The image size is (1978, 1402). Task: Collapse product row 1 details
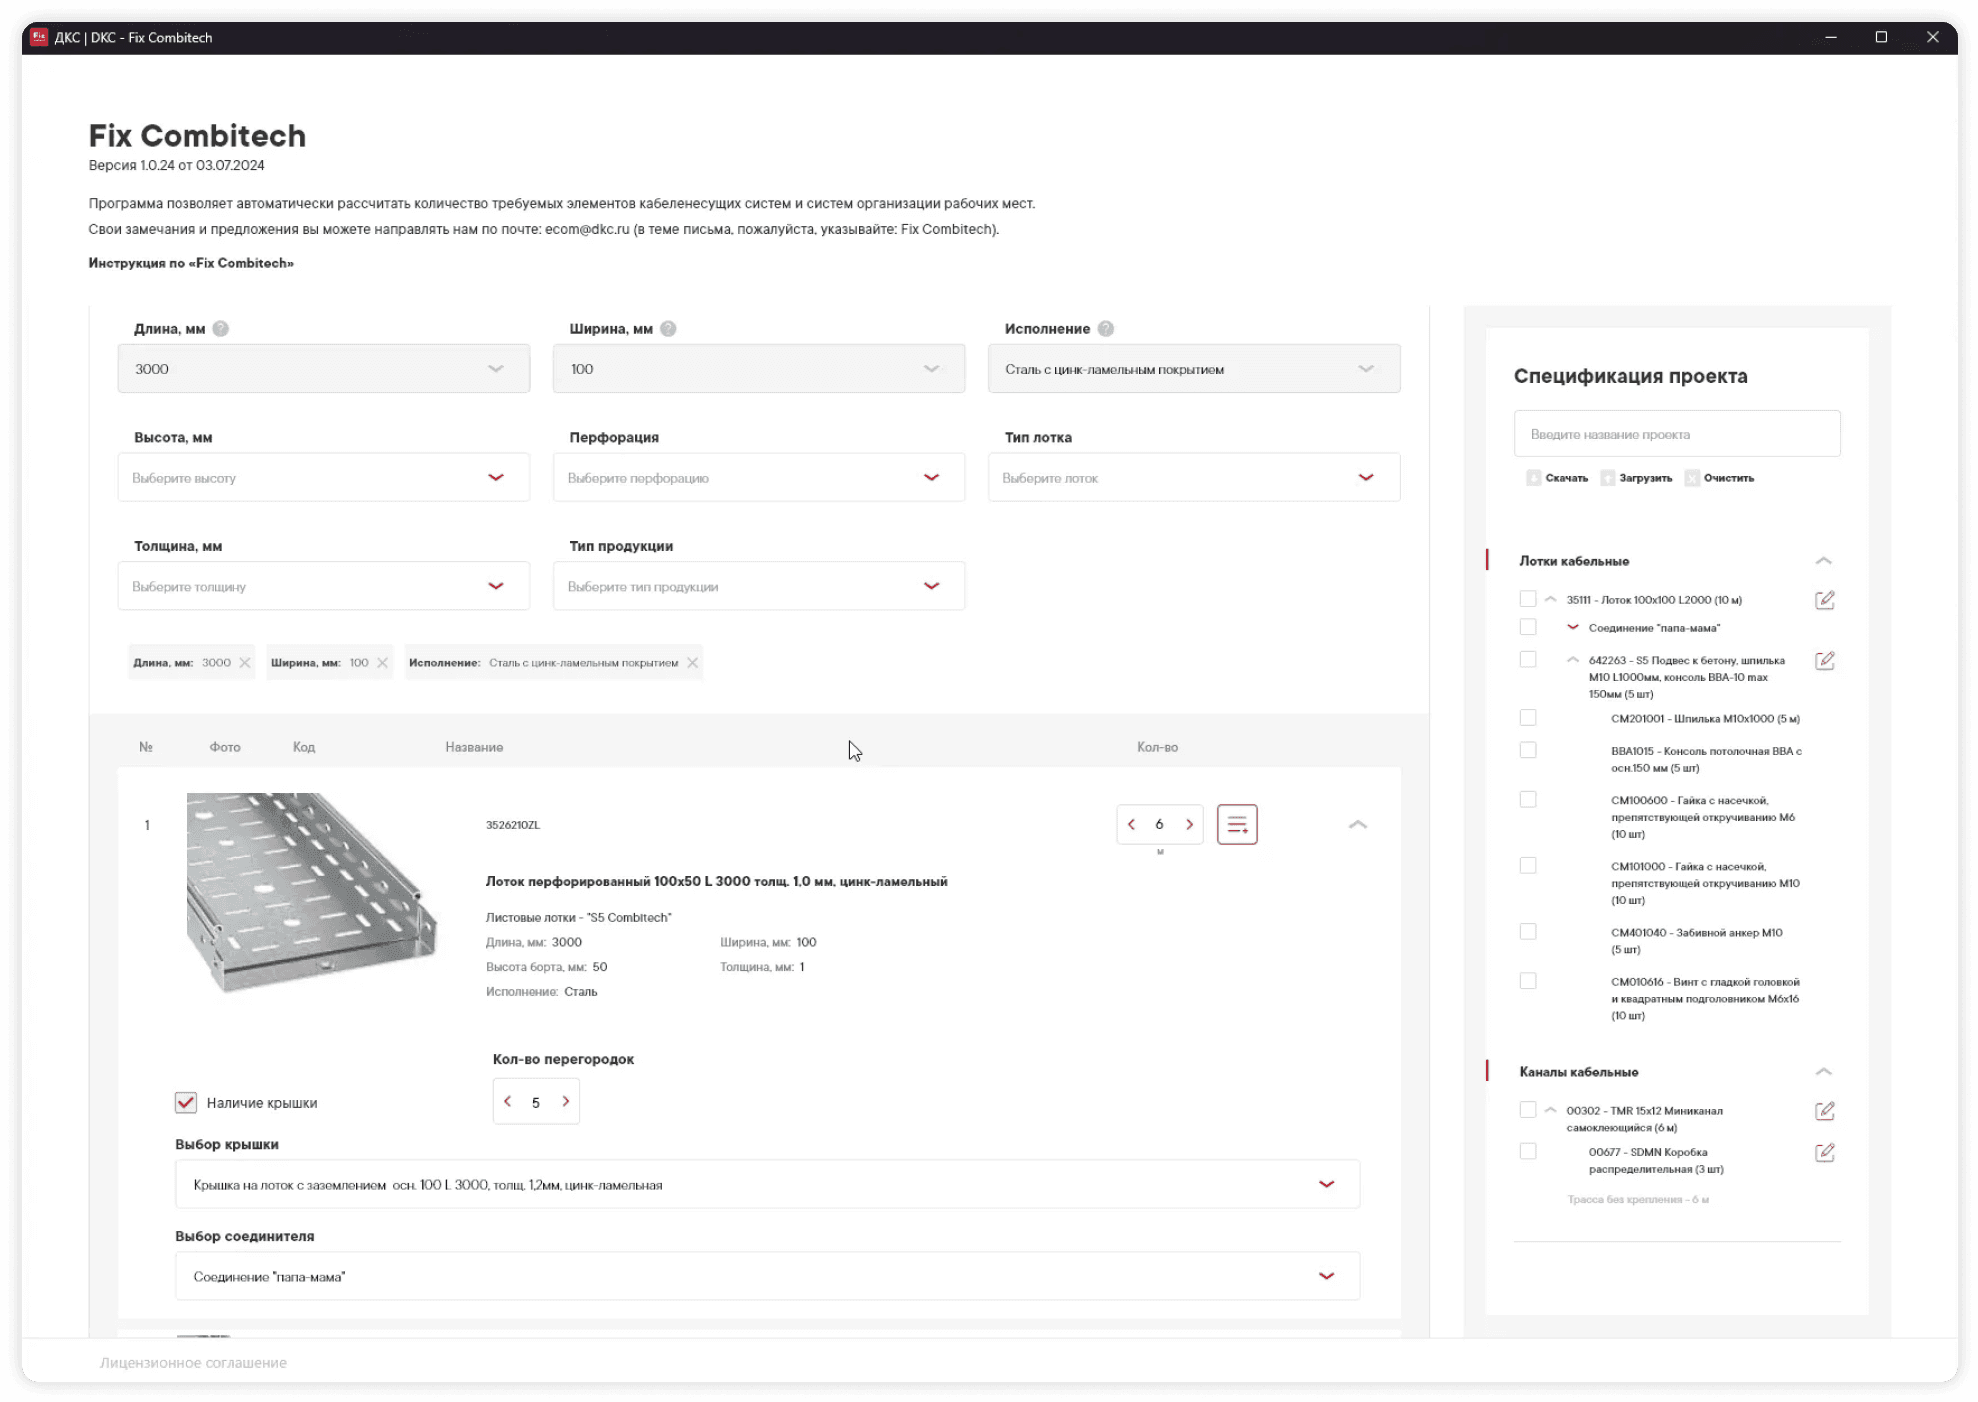(1357, 825)
